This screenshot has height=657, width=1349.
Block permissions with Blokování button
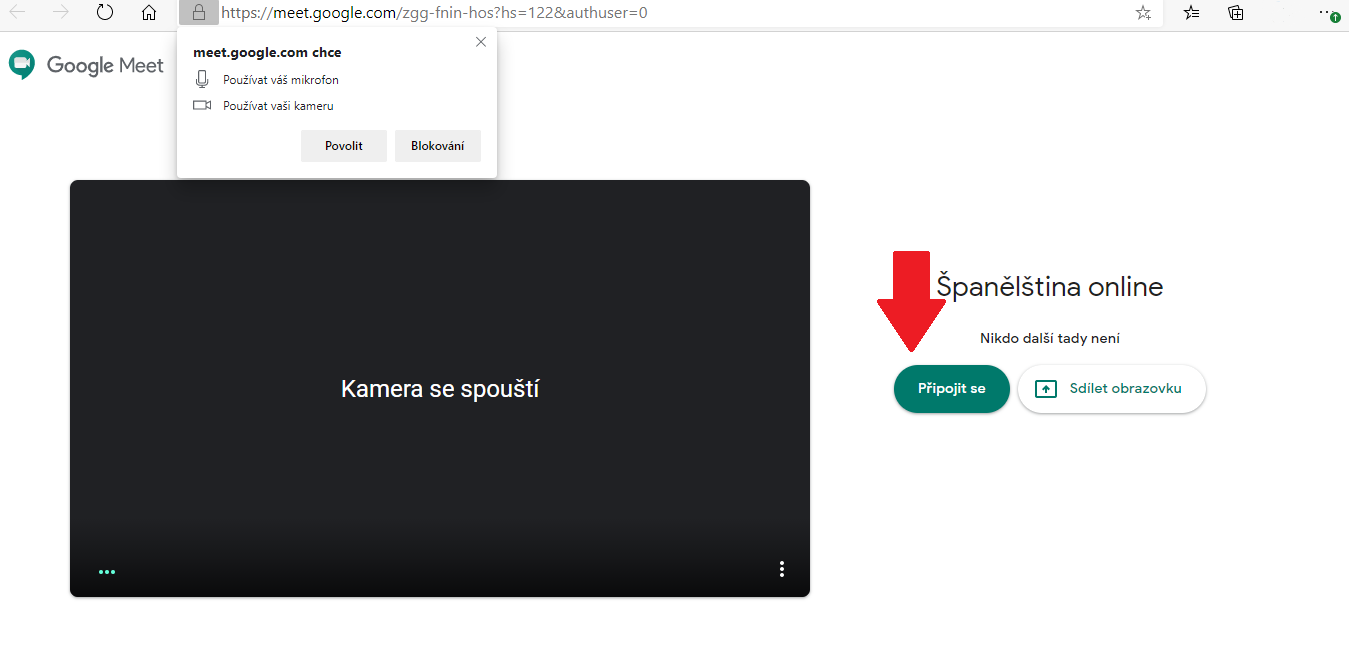tap(437, 146)
